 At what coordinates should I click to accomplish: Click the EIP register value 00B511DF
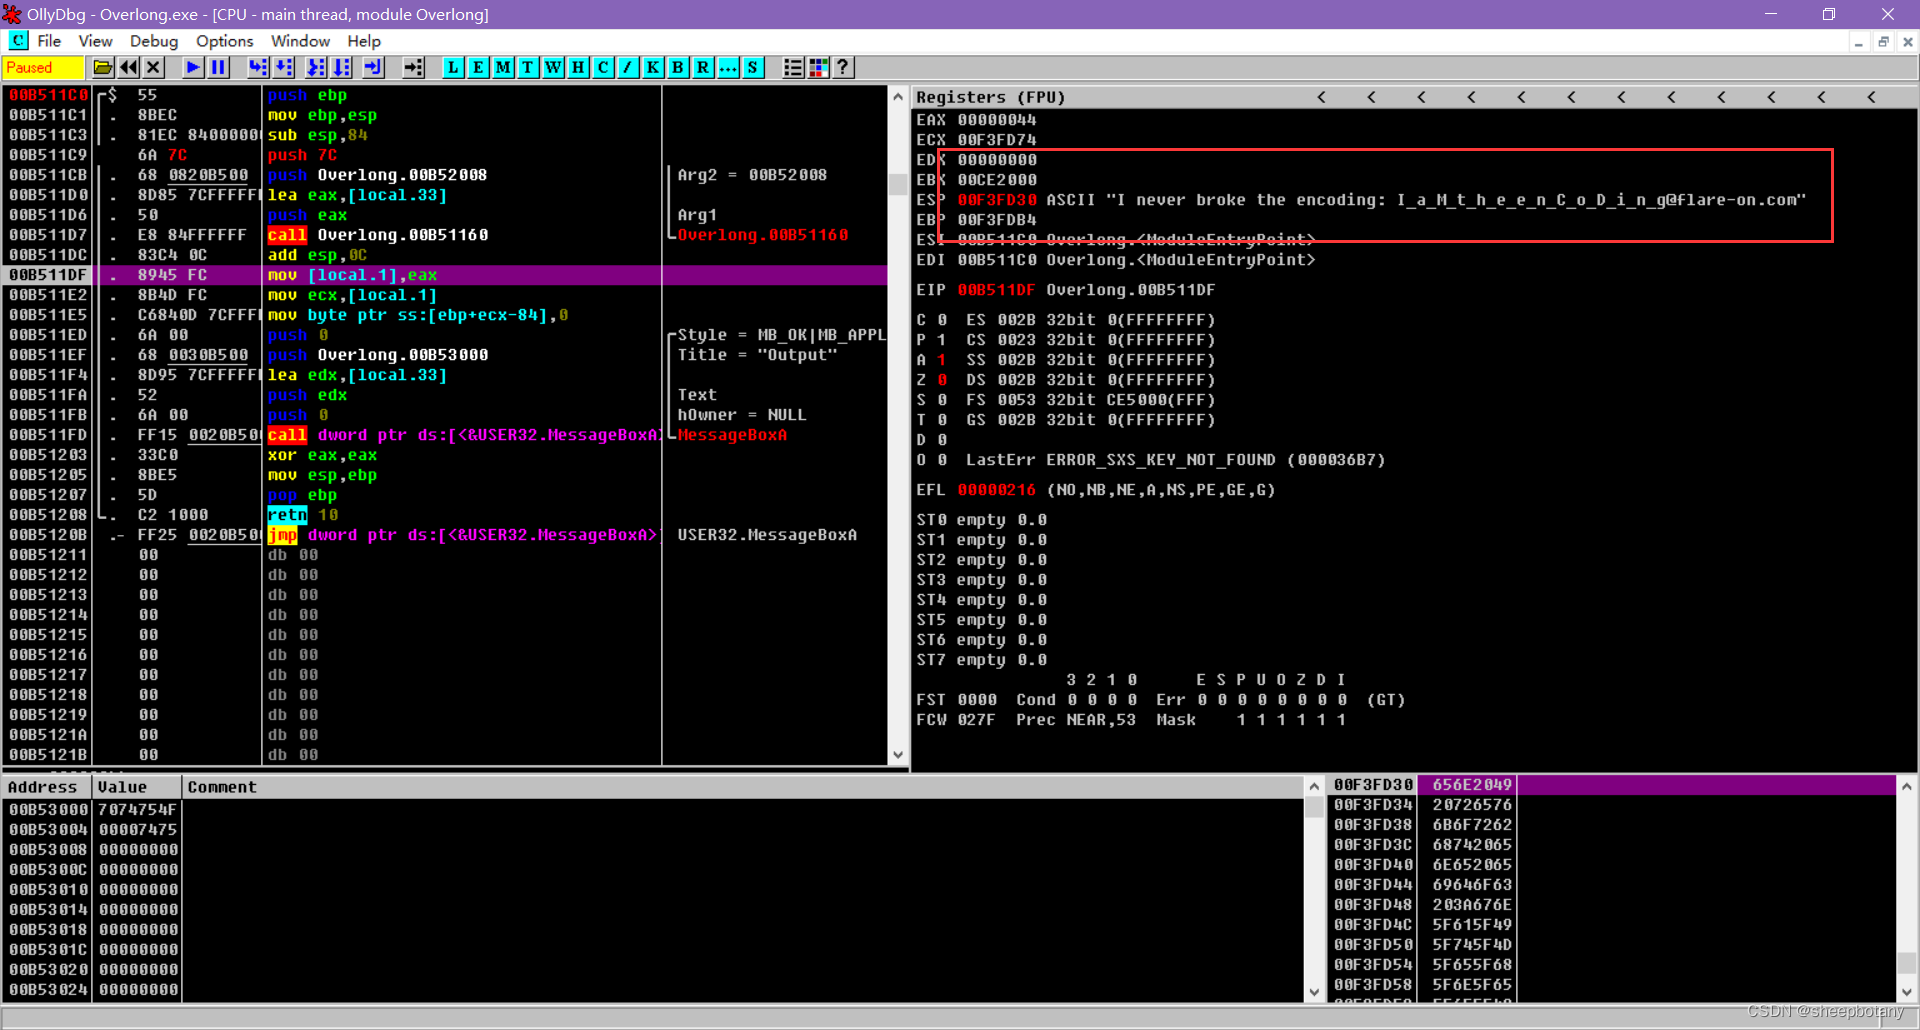coord(997,290)
